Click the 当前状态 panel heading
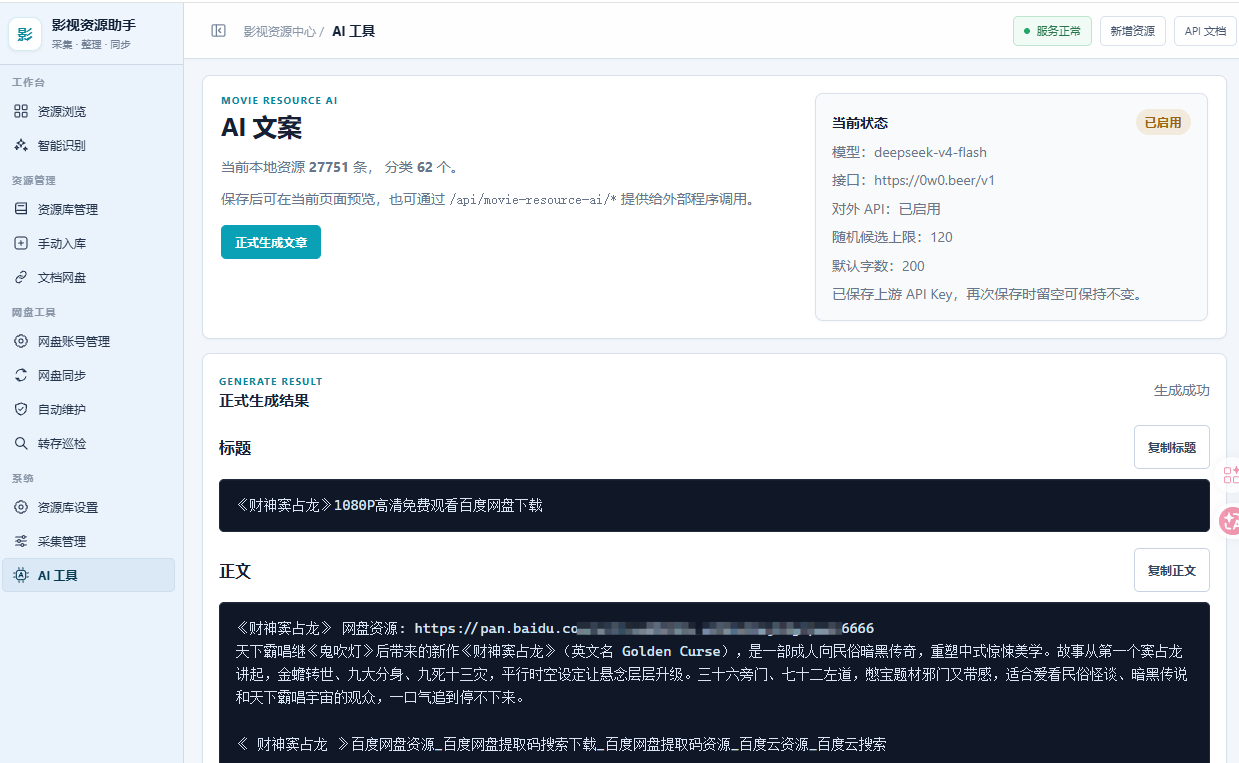The image size is (1239, 763). (x=860, y=123)
